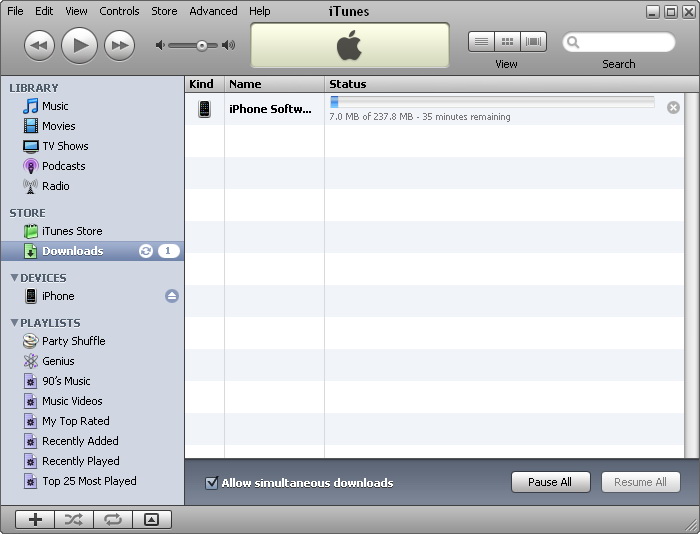700x534 pixels.
Task: Sort by the Status column header
Action: [504, 84]
